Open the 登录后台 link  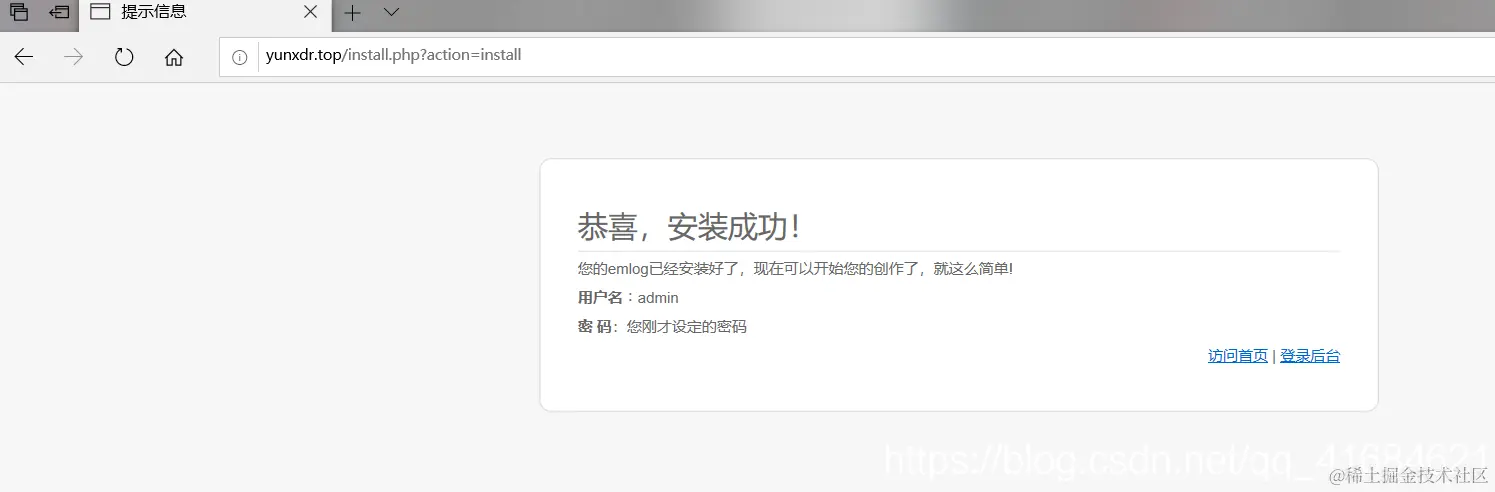pyautogui.click(x=1310, y=356)
